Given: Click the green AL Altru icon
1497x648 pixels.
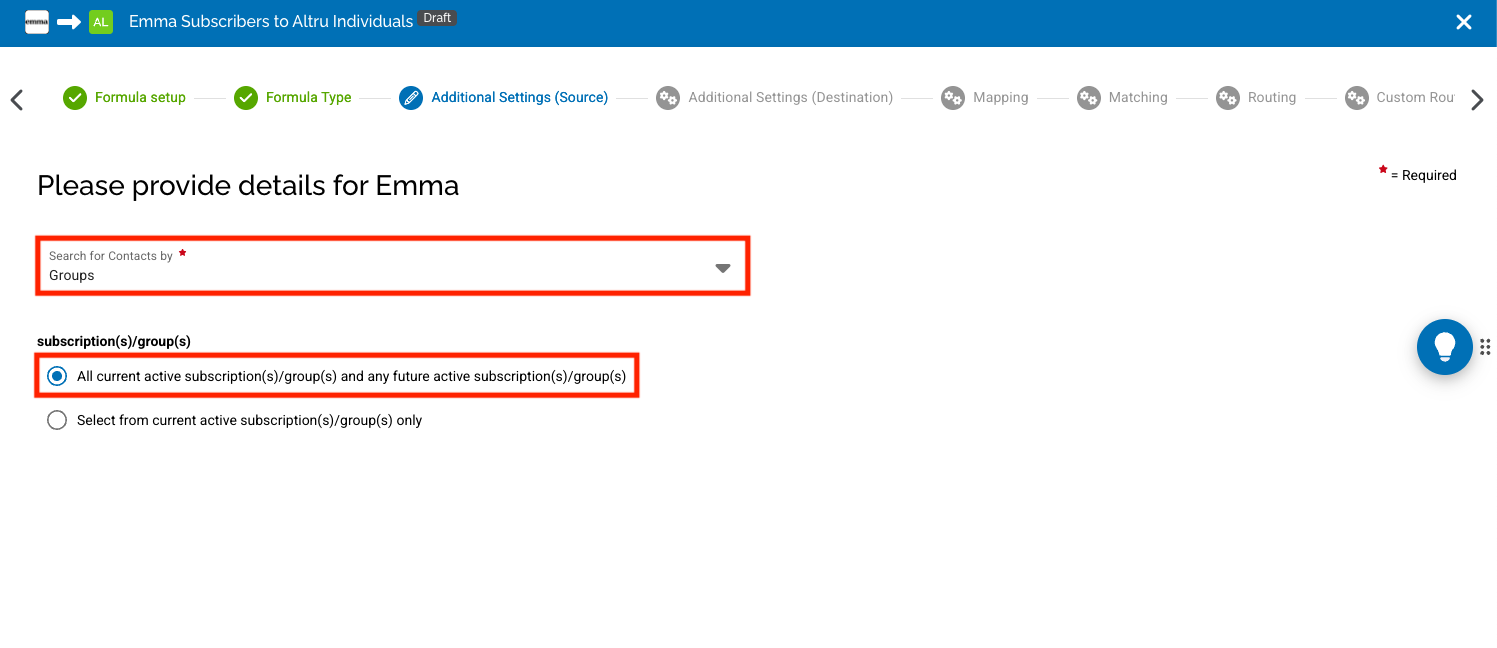Looking at the screenshot, I should pos(100,21).
